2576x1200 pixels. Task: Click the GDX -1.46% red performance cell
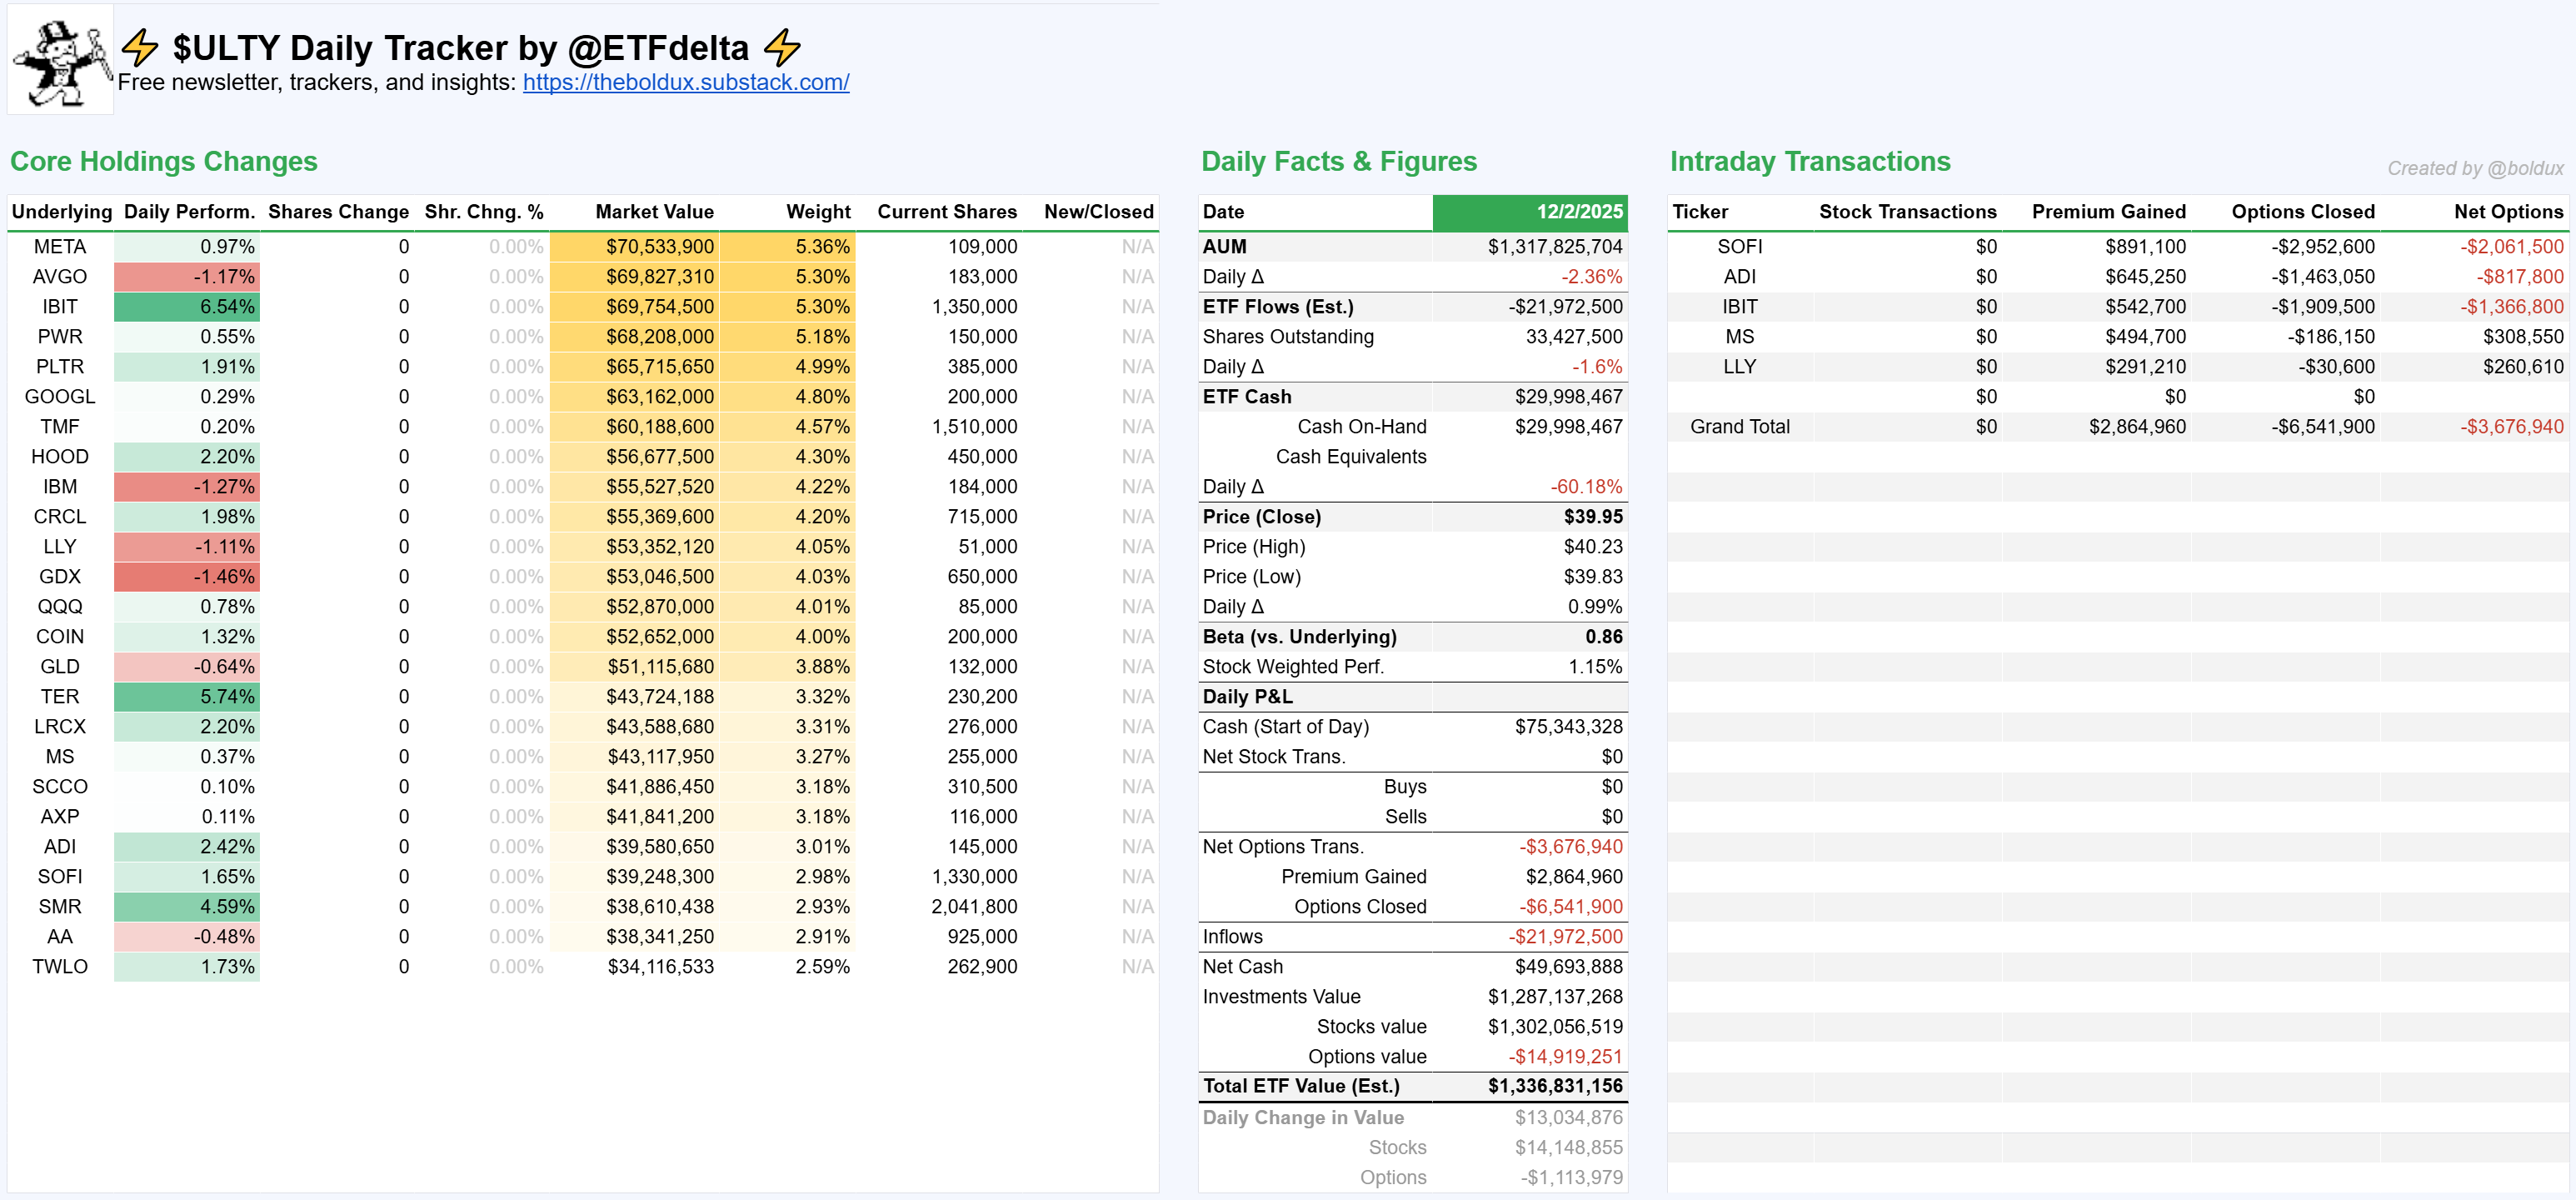tap(187, 576)
